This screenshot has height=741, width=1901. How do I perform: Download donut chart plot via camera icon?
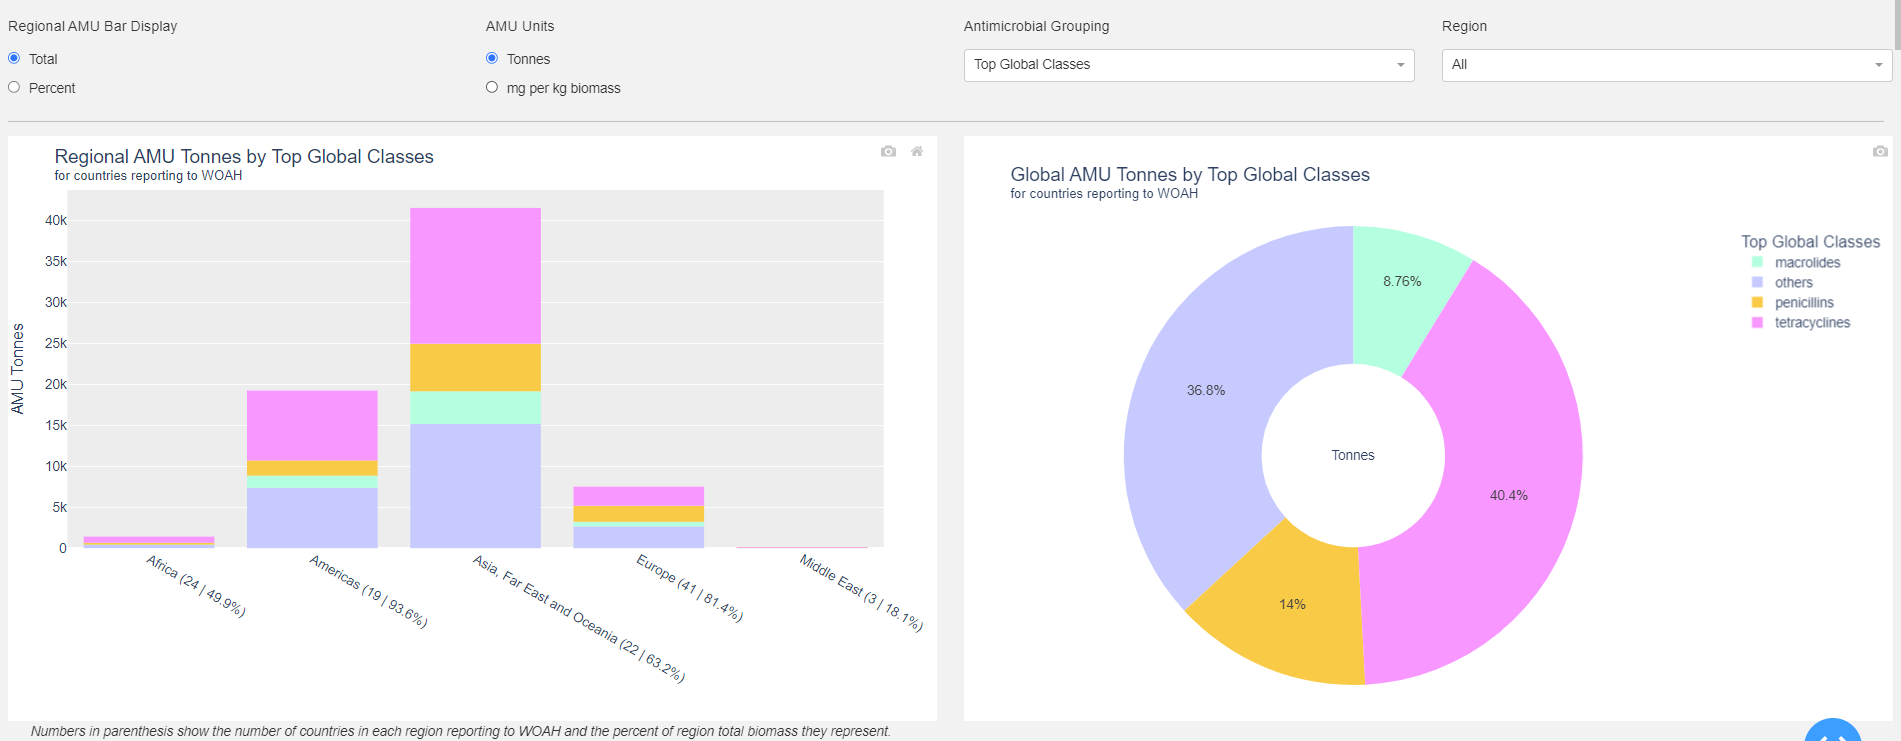tap(1880, 151)
